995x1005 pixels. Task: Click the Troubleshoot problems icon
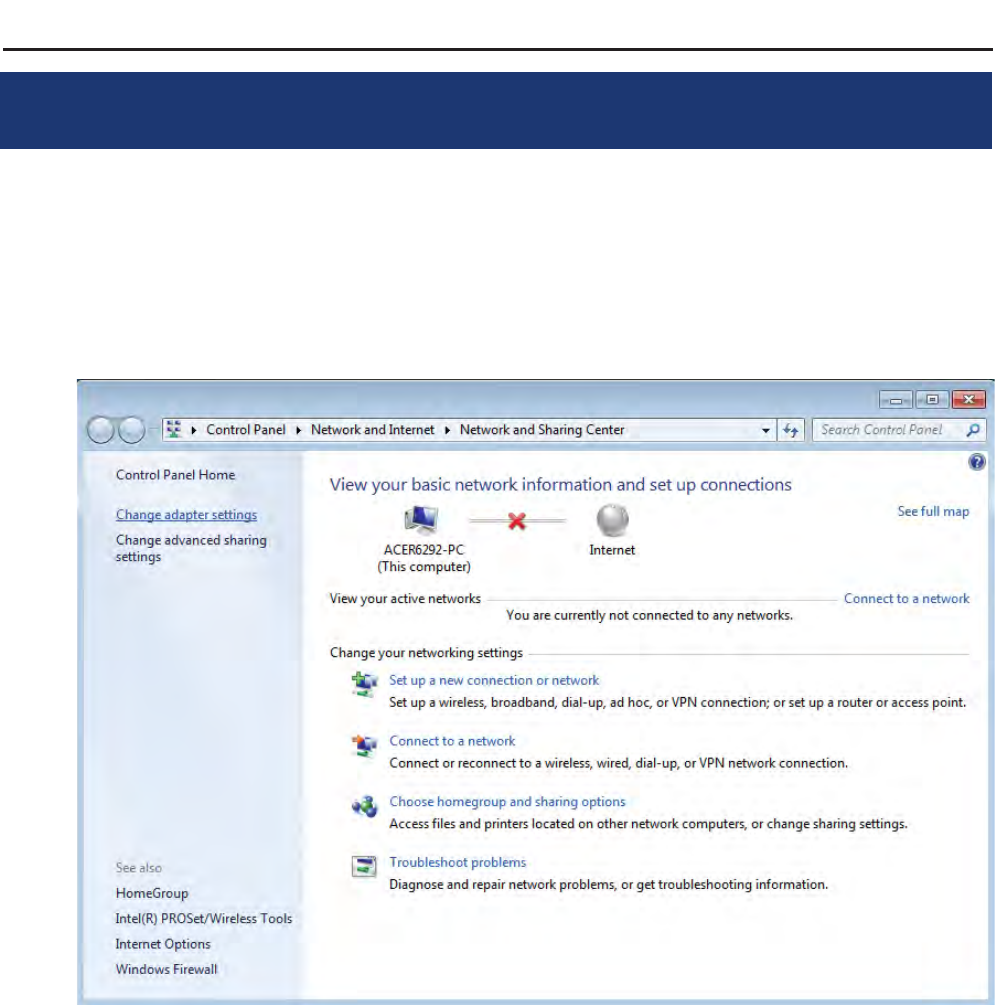364,867
